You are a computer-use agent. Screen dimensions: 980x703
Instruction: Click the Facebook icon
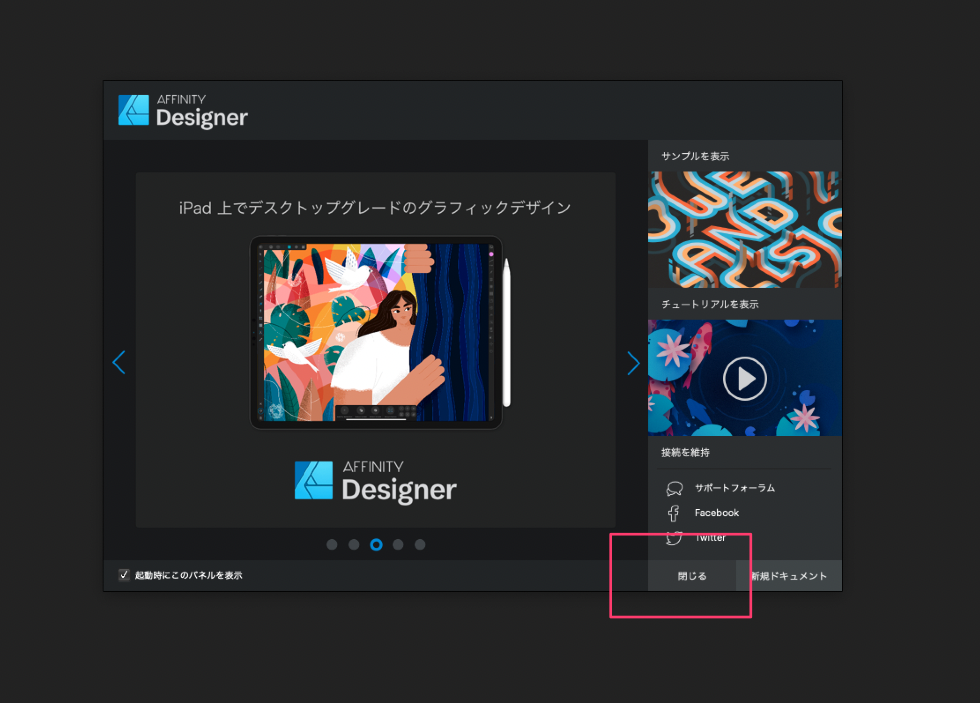point(673,514)
